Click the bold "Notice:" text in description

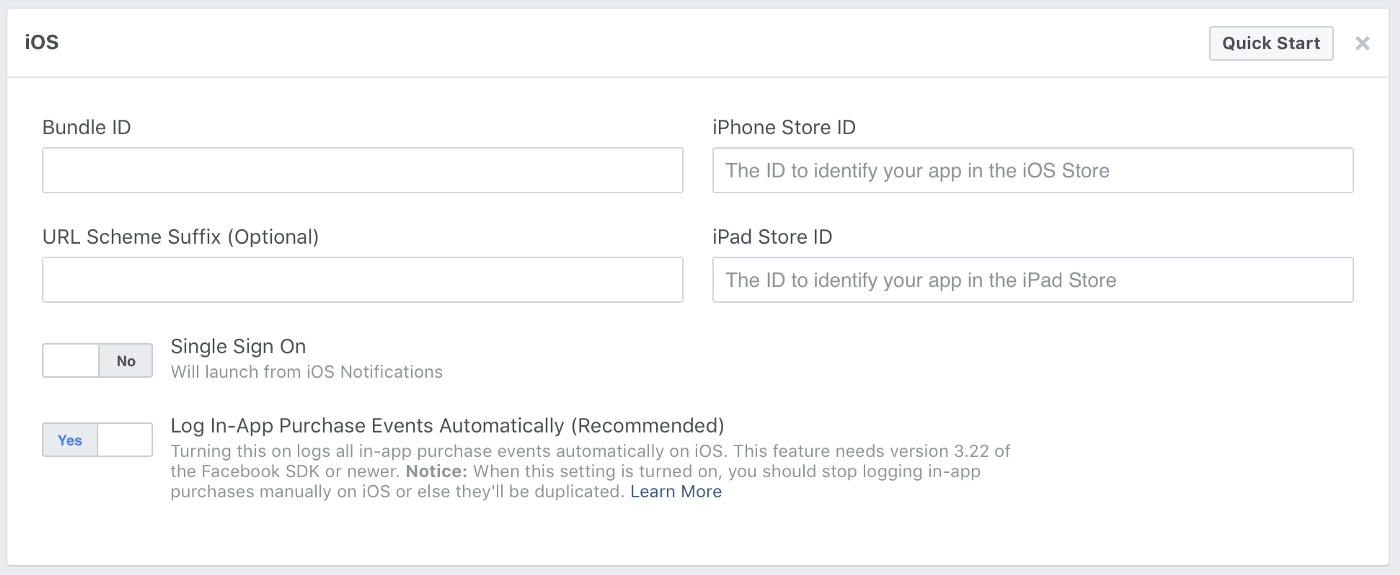click(435, 471)
